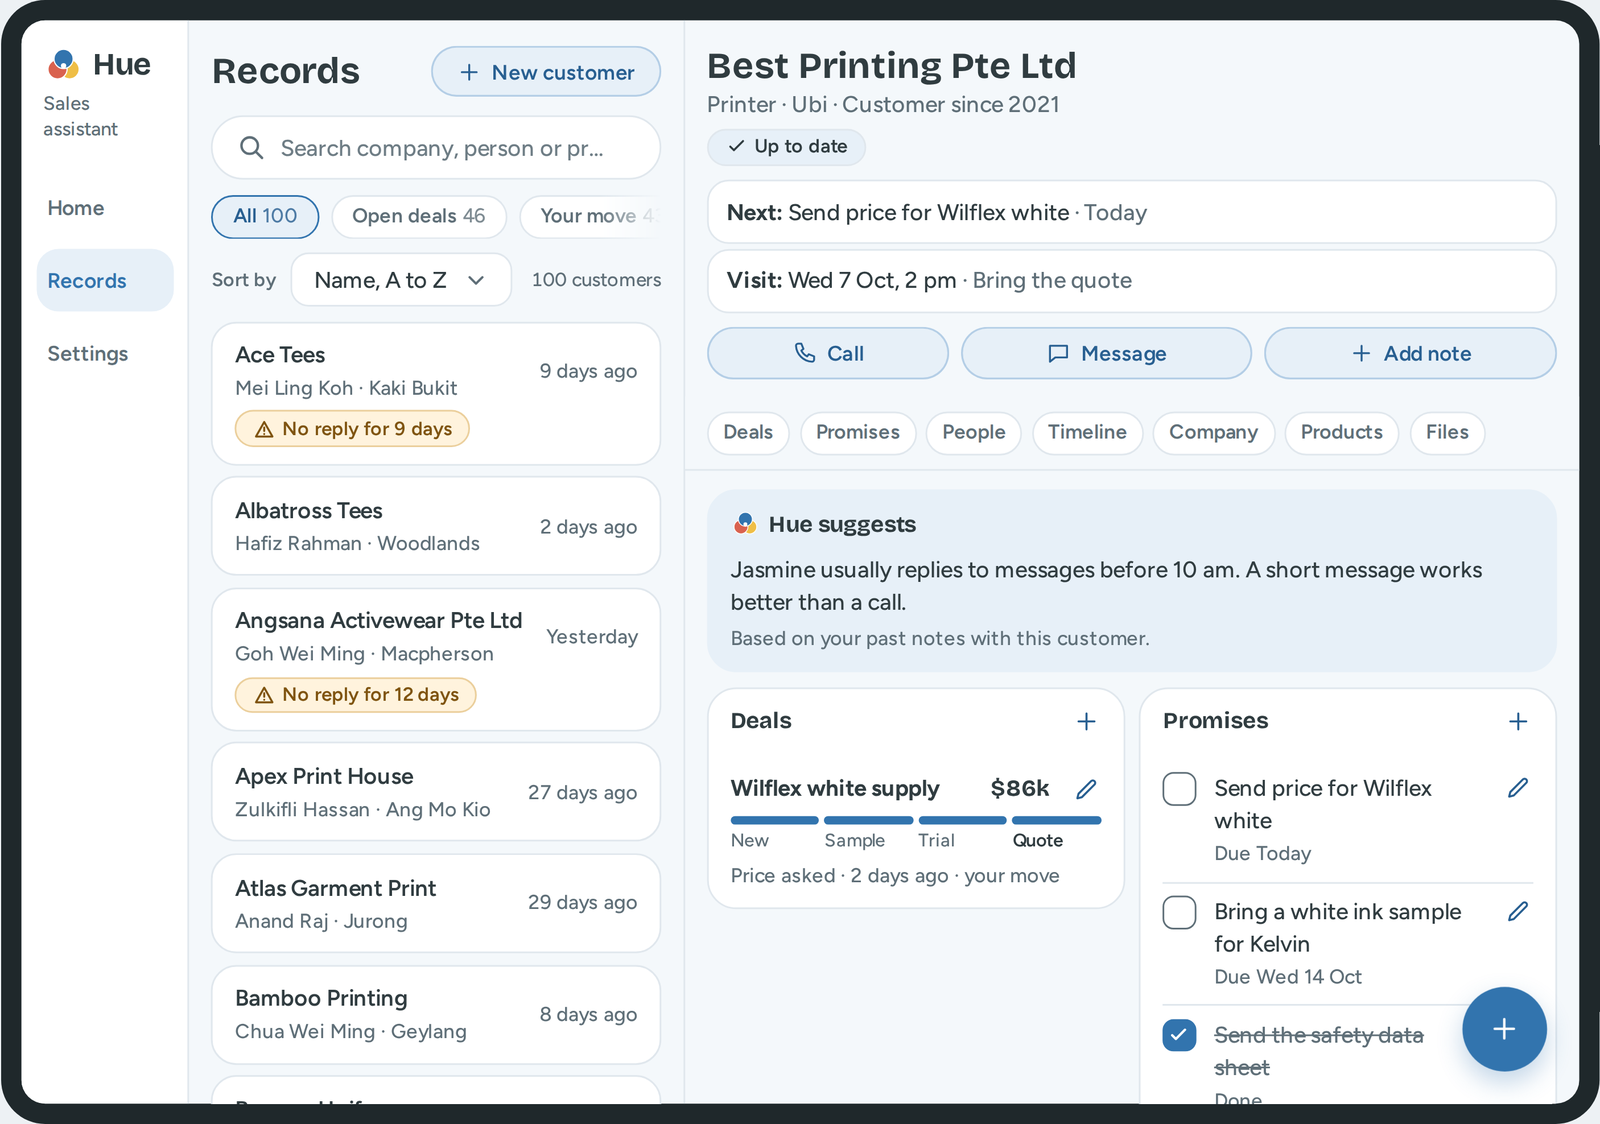Switch to the Deals tab

pos(748,433)
